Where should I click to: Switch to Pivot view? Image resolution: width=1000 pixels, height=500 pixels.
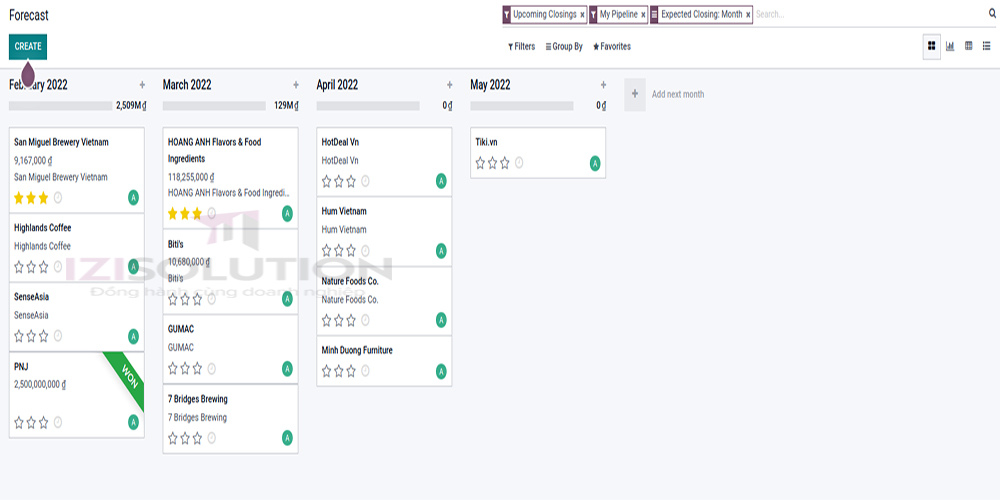pos(969,46)
